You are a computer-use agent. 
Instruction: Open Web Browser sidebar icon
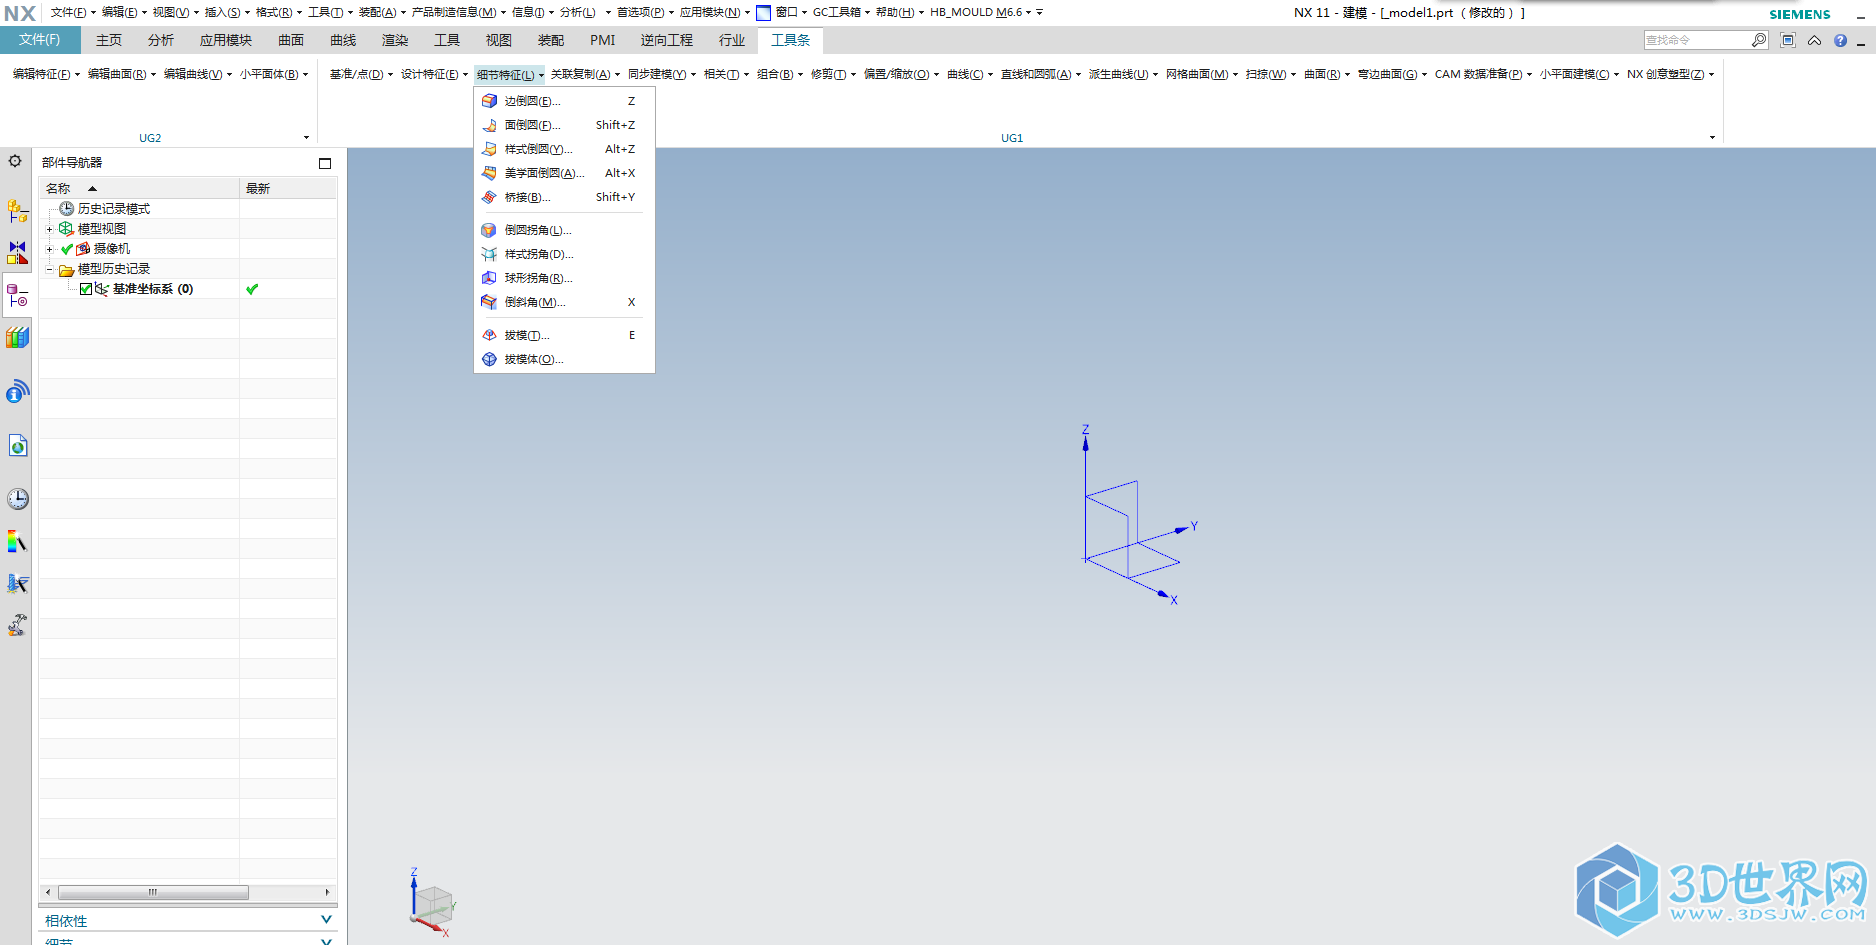click(x=17, y=446)
